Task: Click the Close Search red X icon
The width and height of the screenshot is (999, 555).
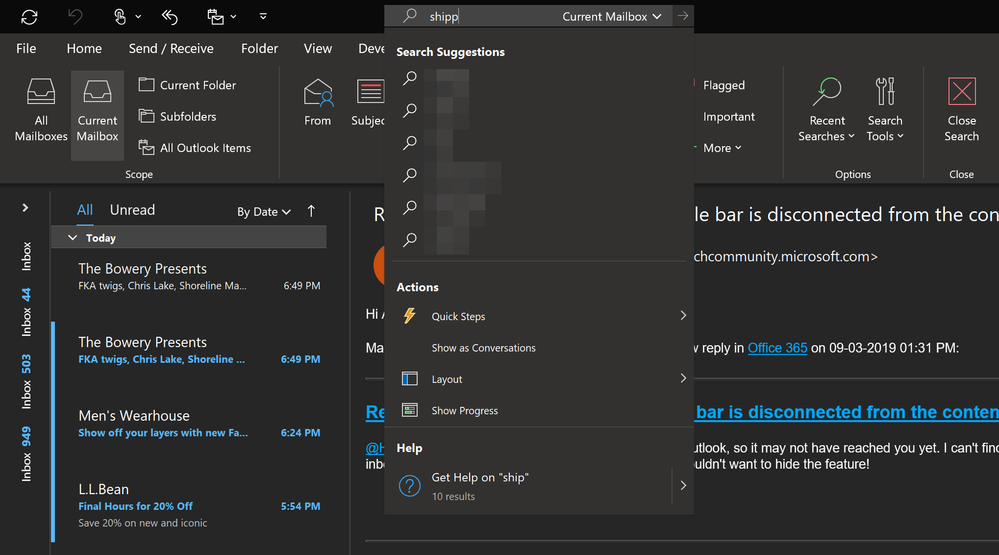Action: [x=962, y=91]
